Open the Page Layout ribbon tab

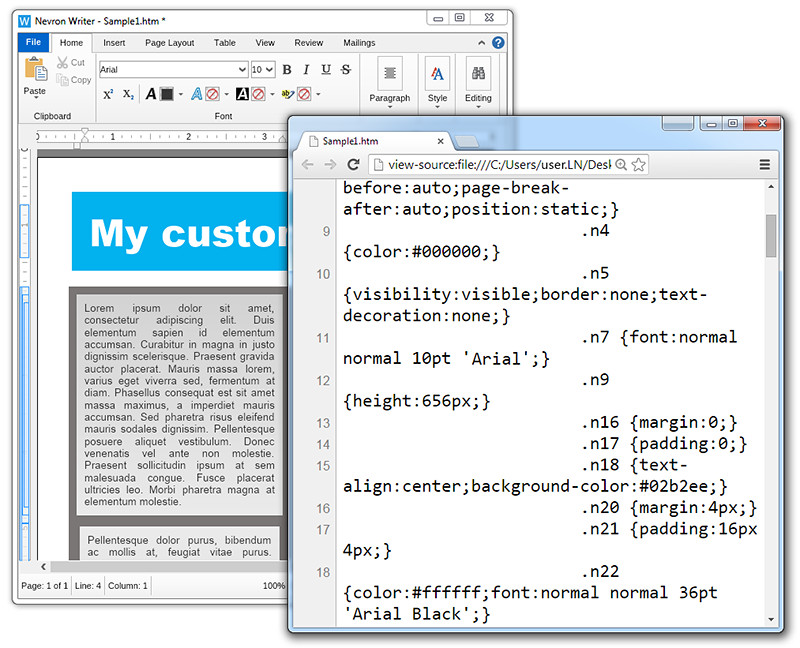click(169, 43)
